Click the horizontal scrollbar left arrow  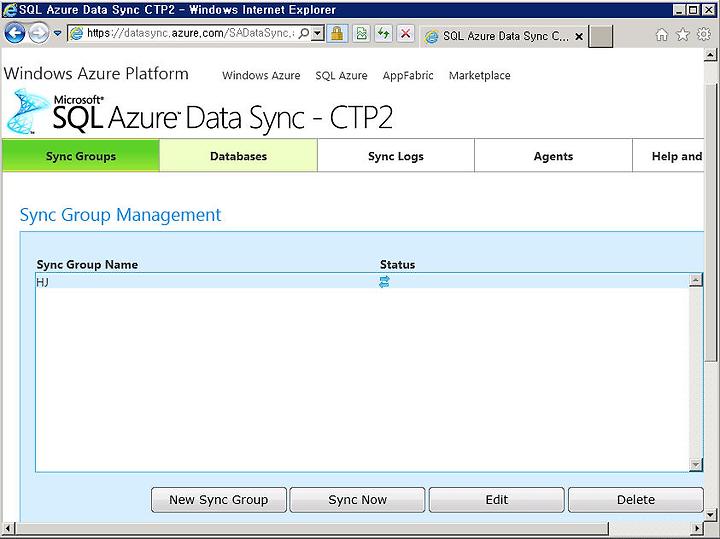[x=8, y=528]
